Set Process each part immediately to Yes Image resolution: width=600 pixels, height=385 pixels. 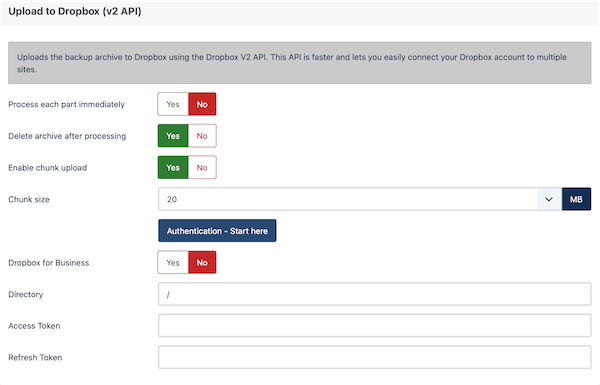(173, 104)
